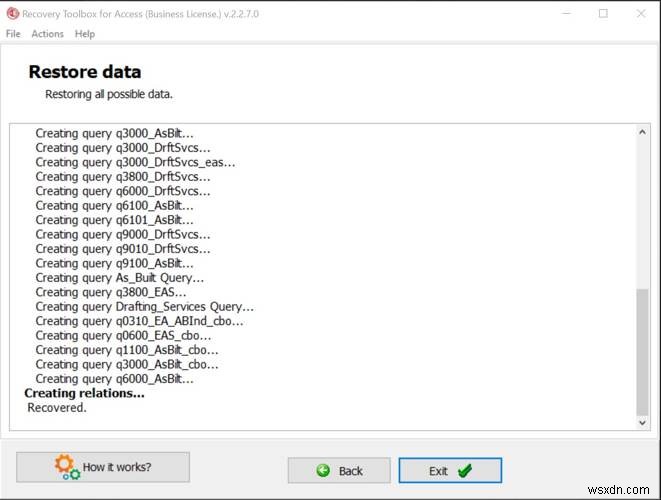Select log line 'Creating query q3000_AsBilt...'
The image size is (661, 500).
114,134
